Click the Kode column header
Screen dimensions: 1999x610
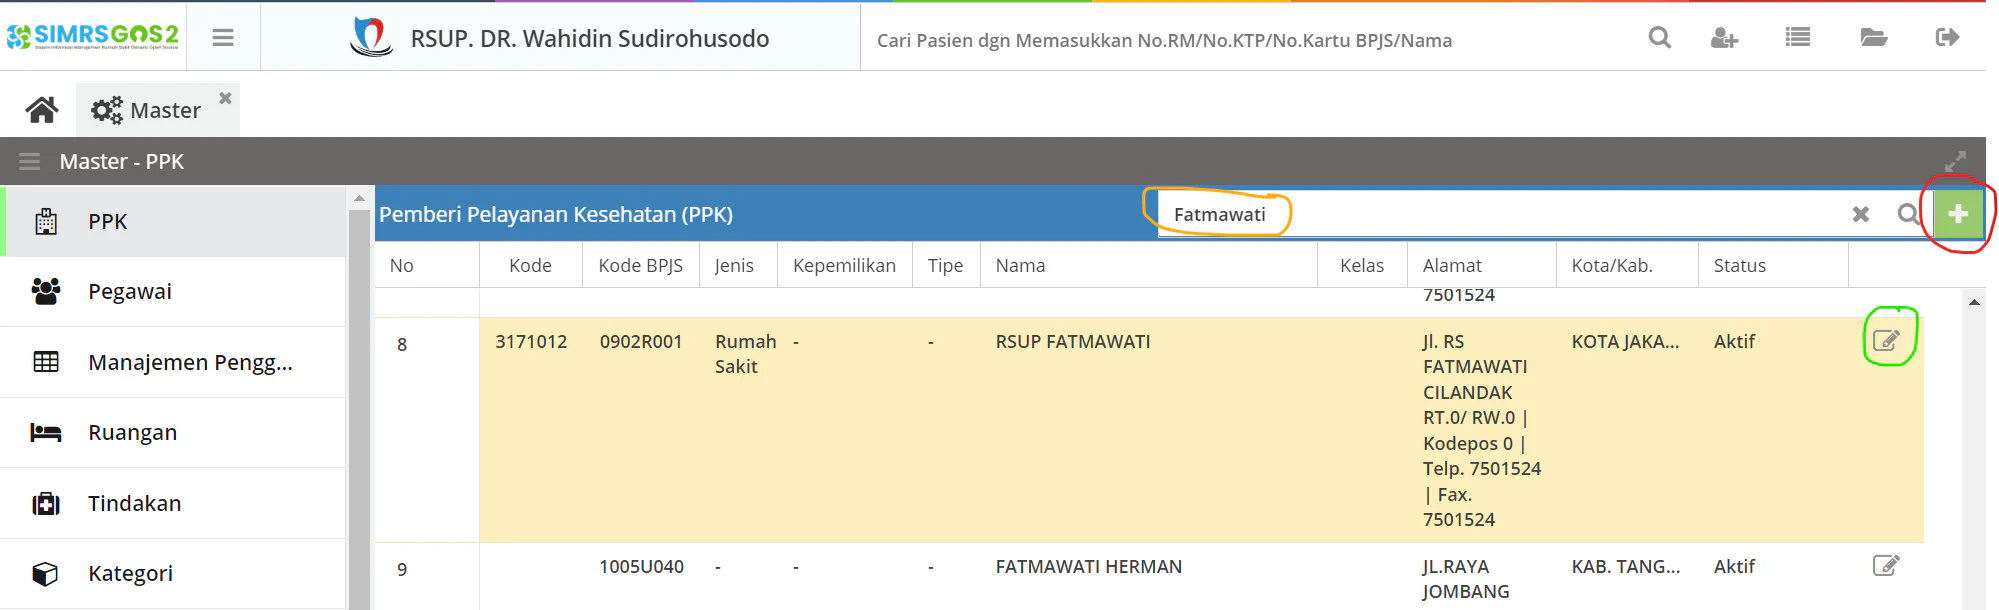[x=530, y=265]
